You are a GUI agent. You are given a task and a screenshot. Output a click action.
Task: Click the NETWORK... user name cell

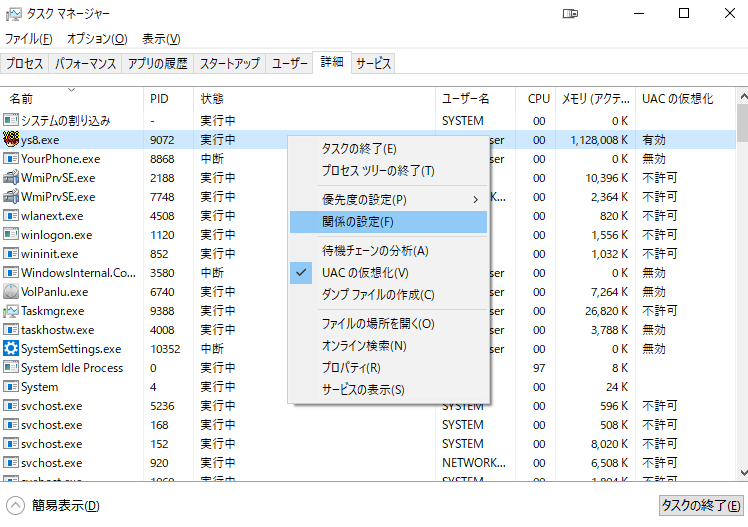tap(474, 463)
